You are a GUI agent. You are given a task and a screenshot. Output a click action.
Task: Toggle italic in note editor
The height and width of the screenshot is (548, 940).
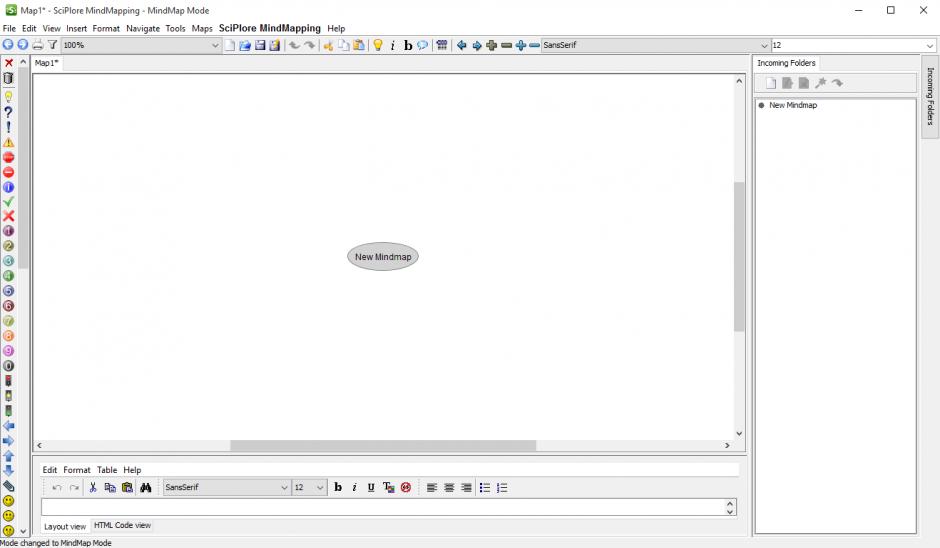354,487
